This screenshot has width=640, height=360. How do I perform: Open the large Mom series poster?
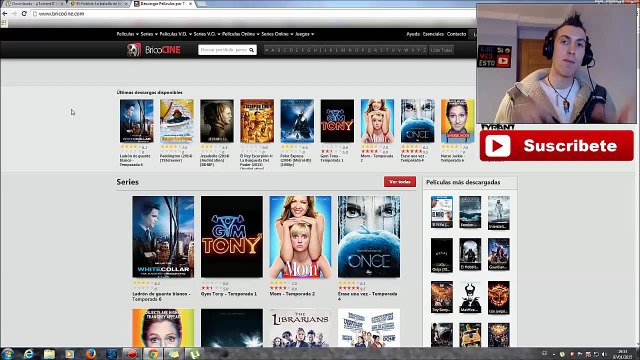coord(300,237)
